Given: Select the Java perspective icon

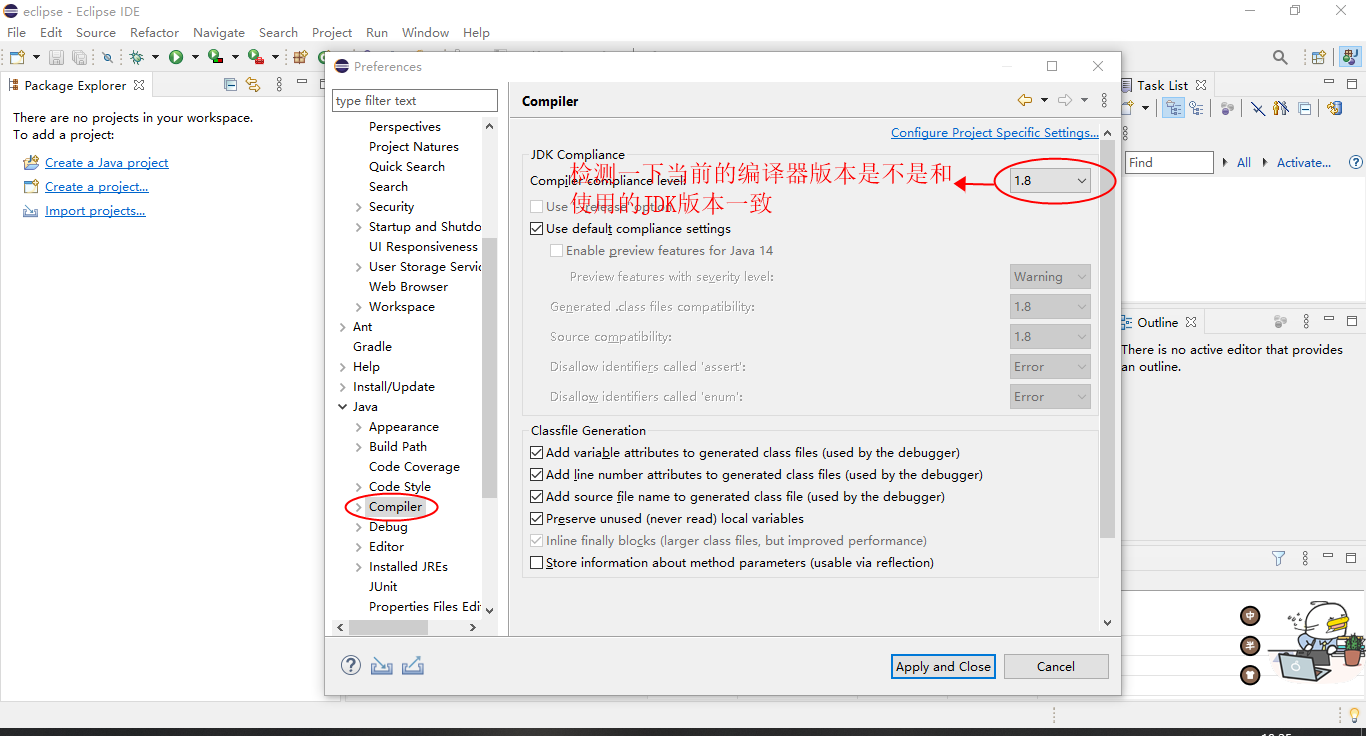Looking at the screenshot, I should (x=1350, y=57).
